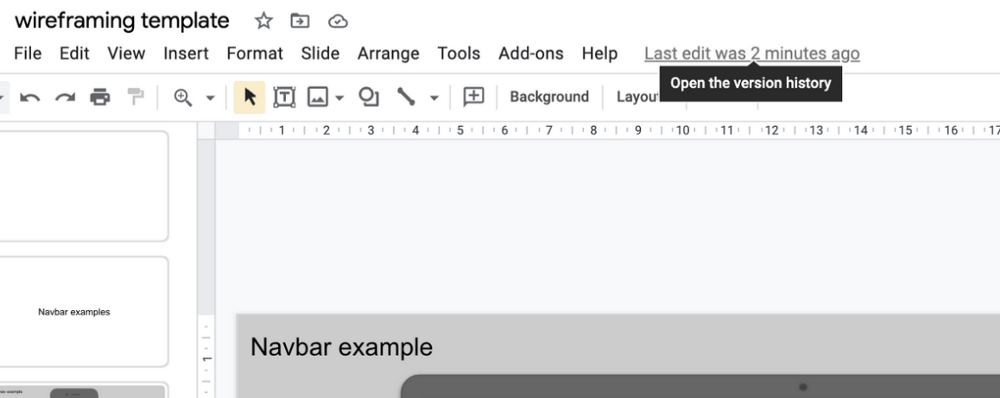Open the Help menu
The image size is (1000, 398).
[599, 54]
